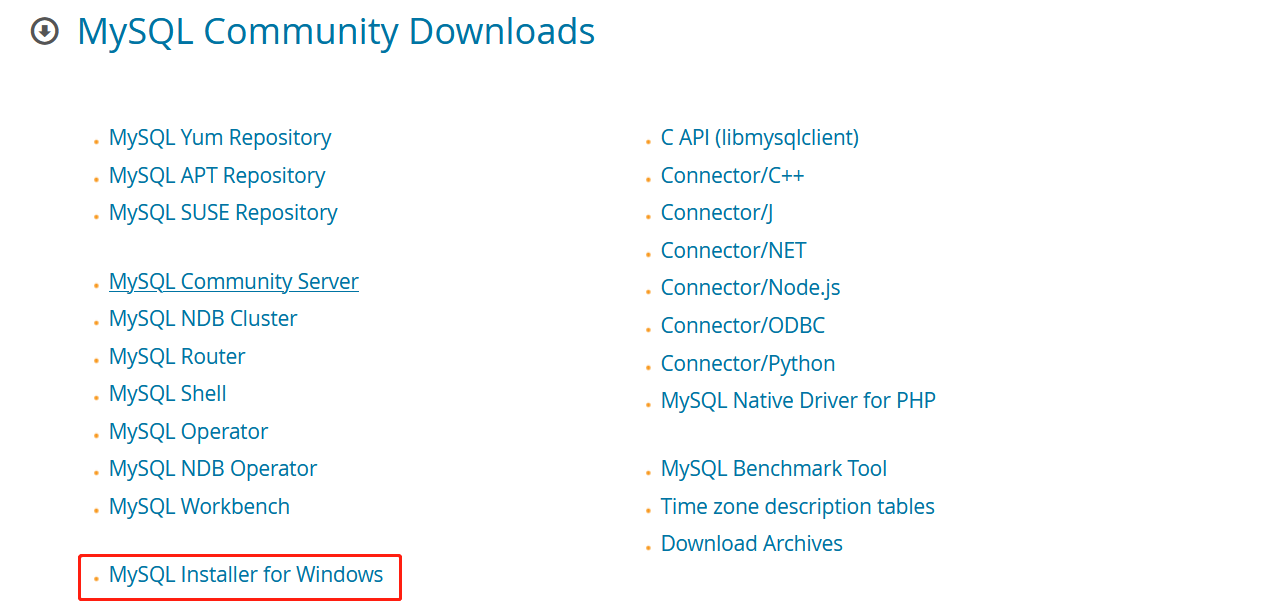1272x610 pixels.
Task: Open MySQL Operator link
Action: pyautogui.click(x=188, y=432)
